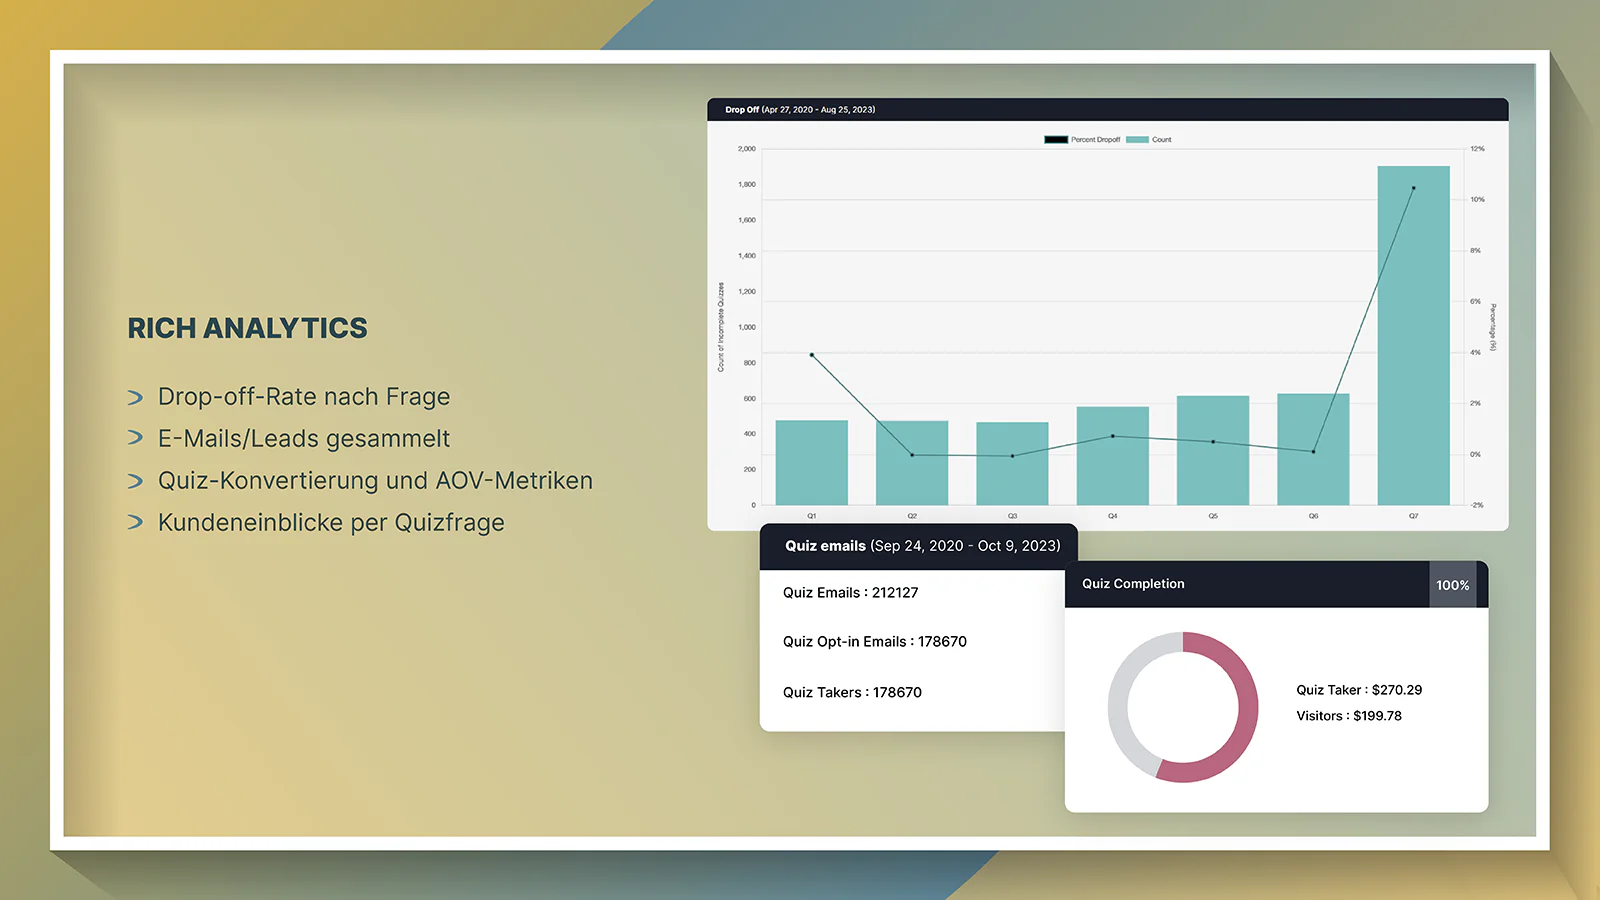Click the RICH ANALYTICS heading
1600x900 pixels.
tap(247, 328)
